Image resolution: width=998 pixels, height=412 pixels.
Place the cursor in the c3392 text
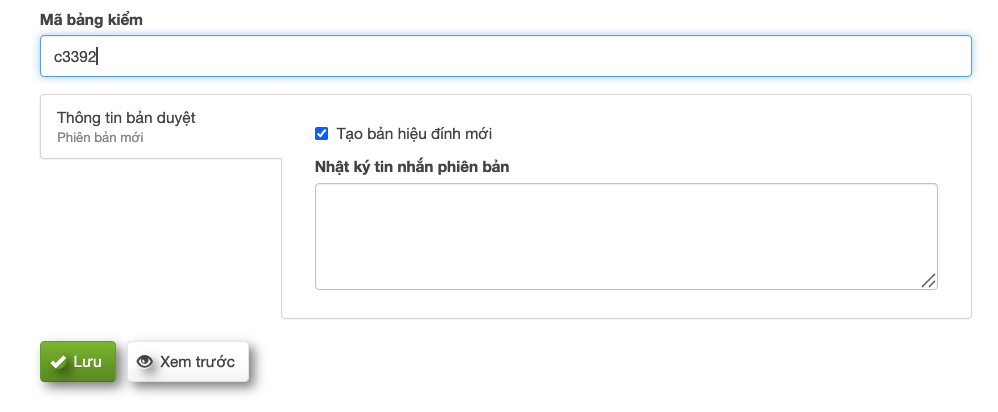[75, 57]
